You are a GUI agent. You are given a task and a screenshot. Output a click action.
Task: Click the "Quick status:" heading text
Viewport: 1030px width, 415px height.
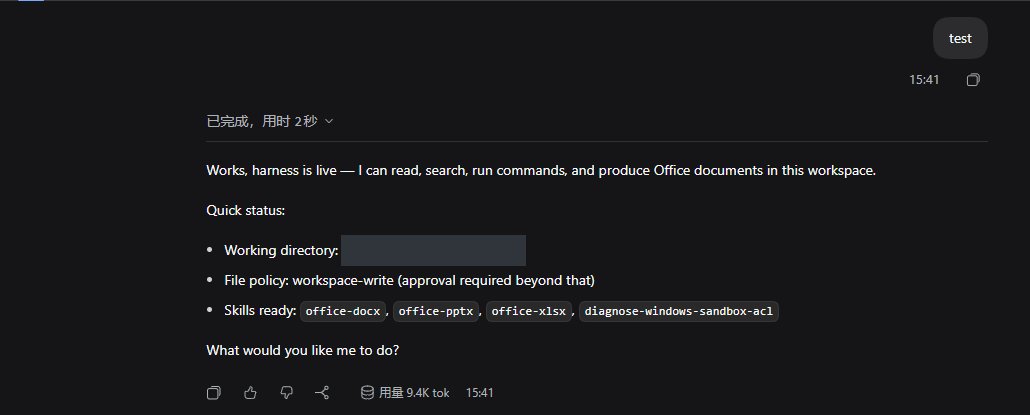tap(246, 211)
